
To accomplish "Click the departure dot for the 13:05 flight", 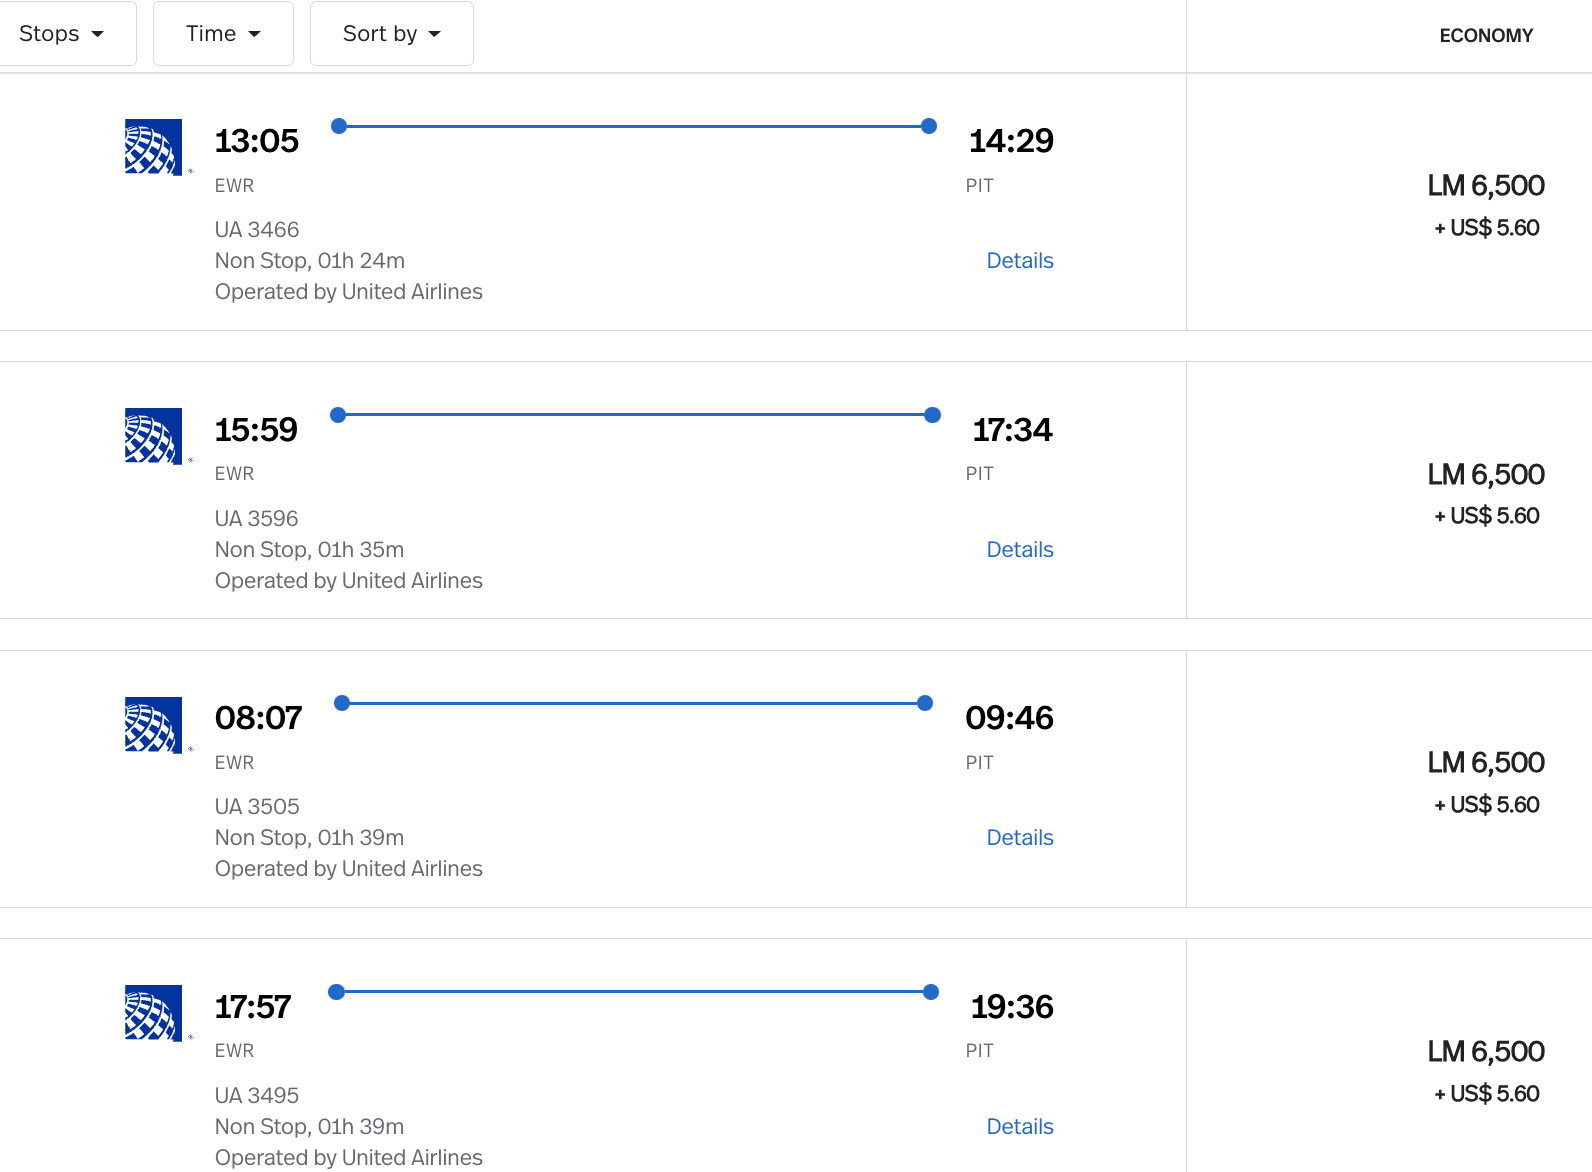I will 339,126.
